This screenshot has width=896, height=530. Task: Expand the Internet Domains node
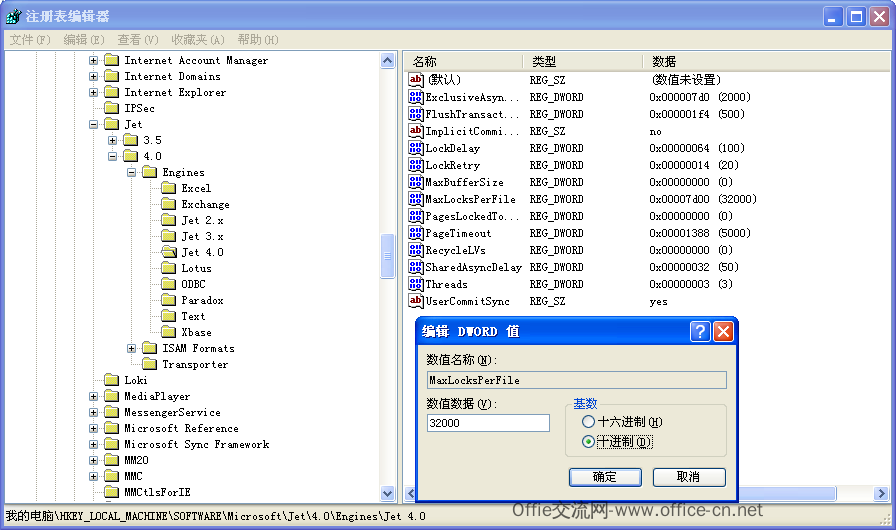(x=94, y=76)
